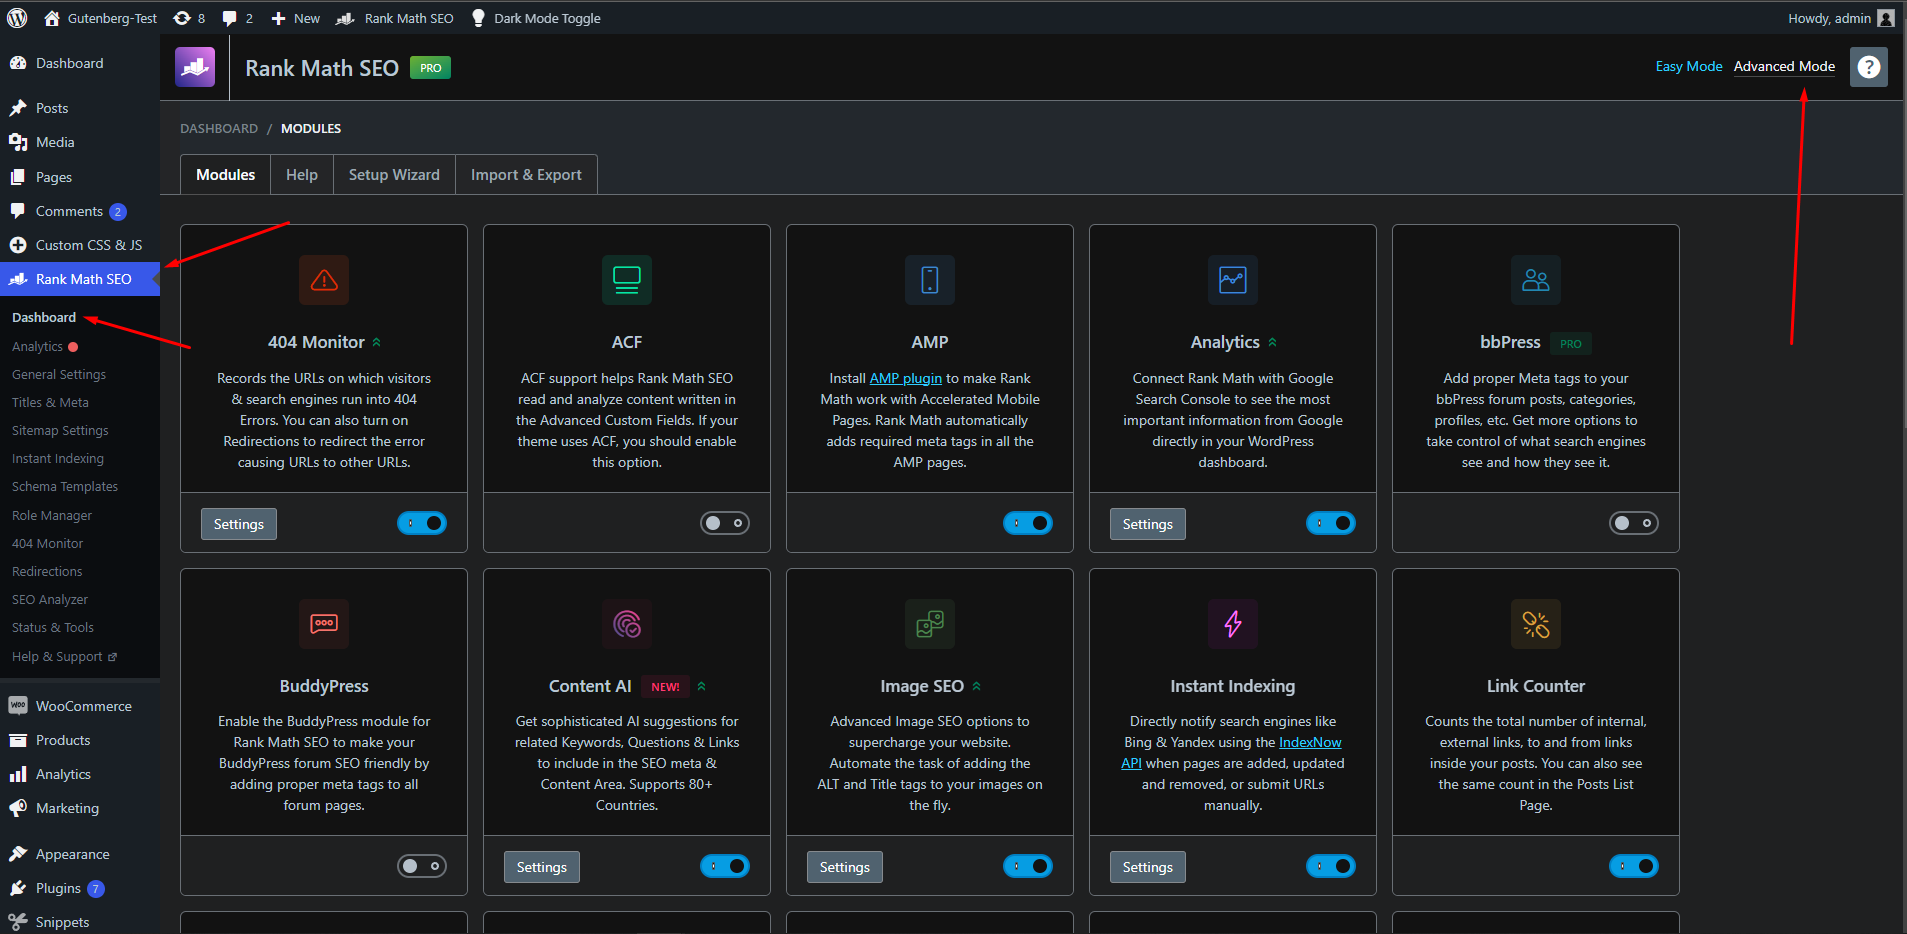Open Settings for the Analytics module
Image resolution: width=1907 pixels, height=934 pixels.
(1147, 524)
